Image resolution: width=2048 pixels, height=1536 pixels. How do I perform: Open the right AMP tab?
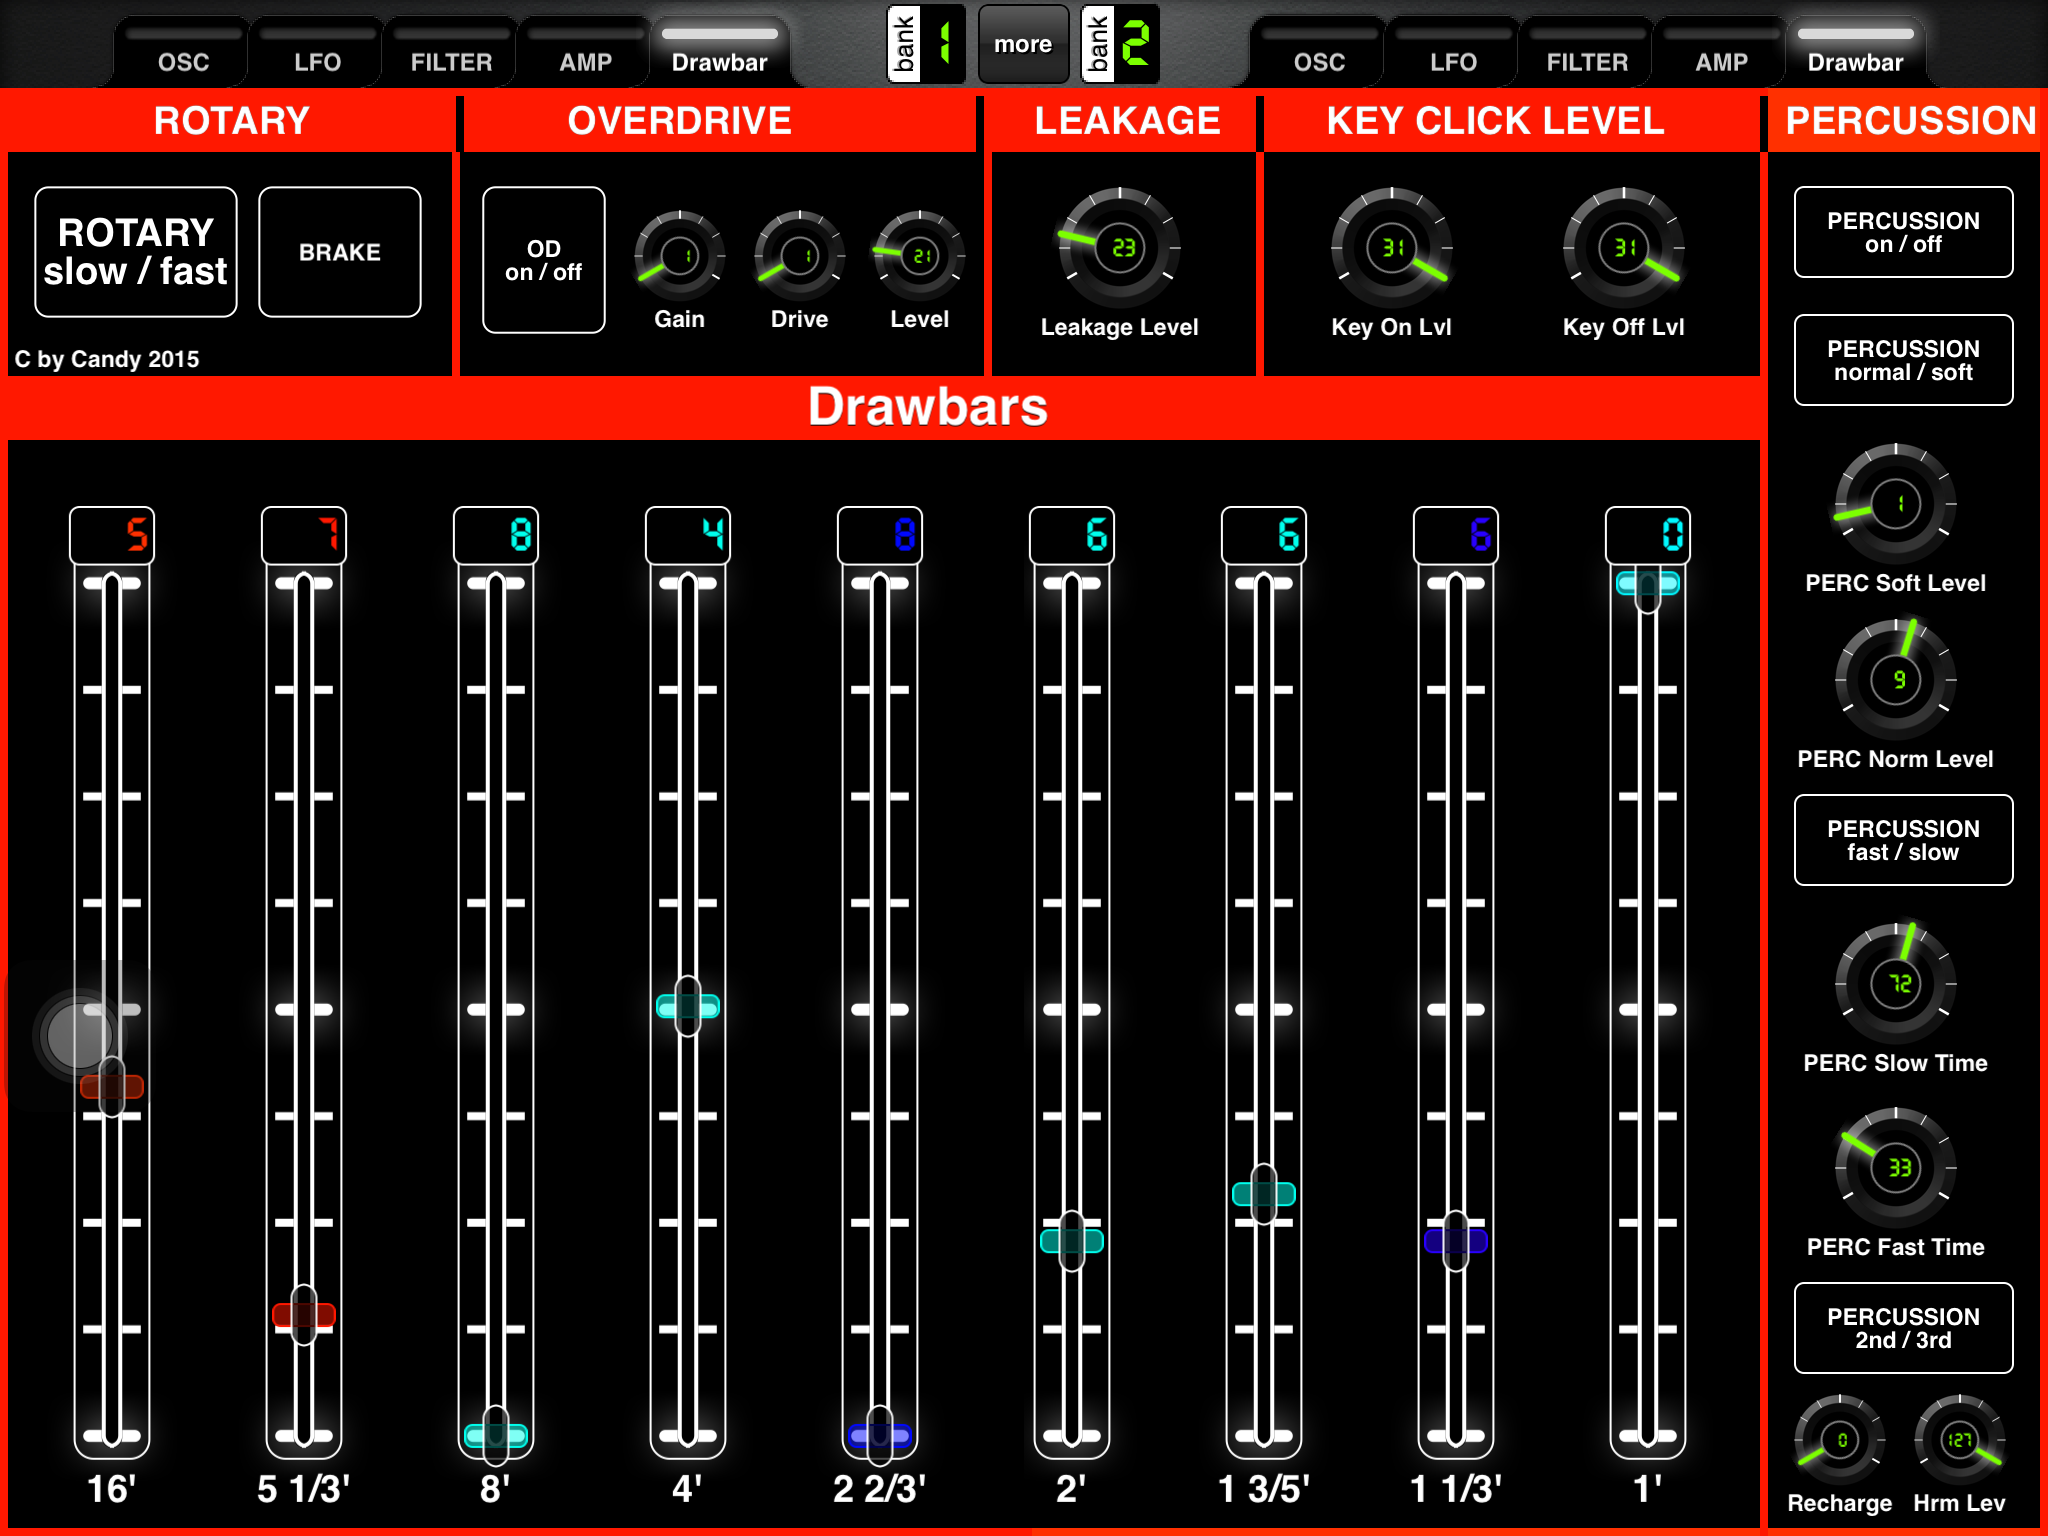coord(1721,52)
